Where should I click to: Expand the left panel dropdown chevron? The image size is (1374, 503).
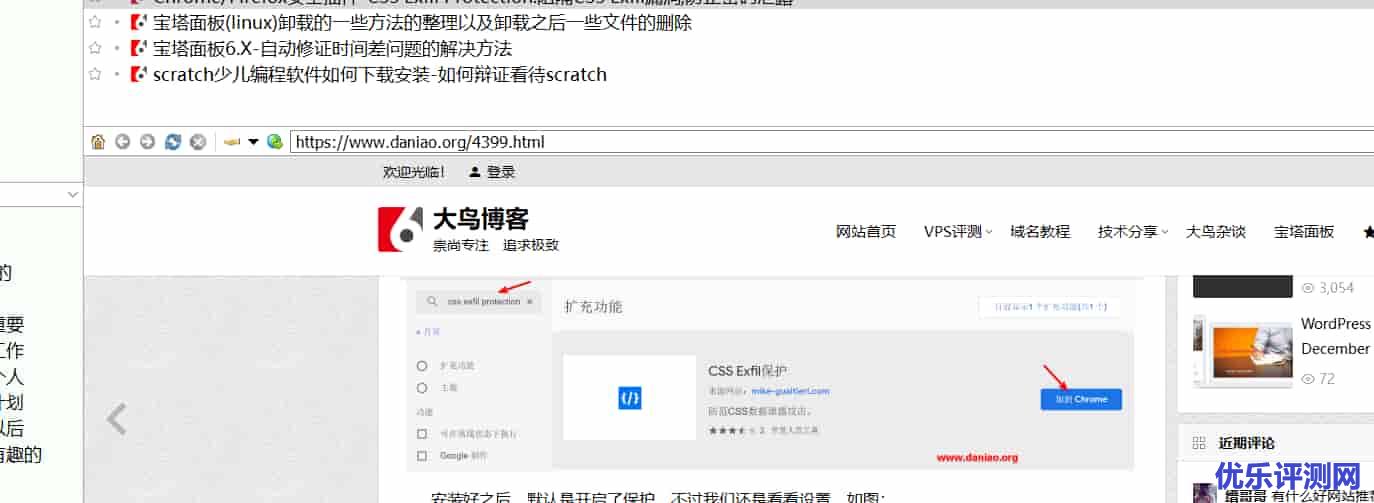click(73, 194)
